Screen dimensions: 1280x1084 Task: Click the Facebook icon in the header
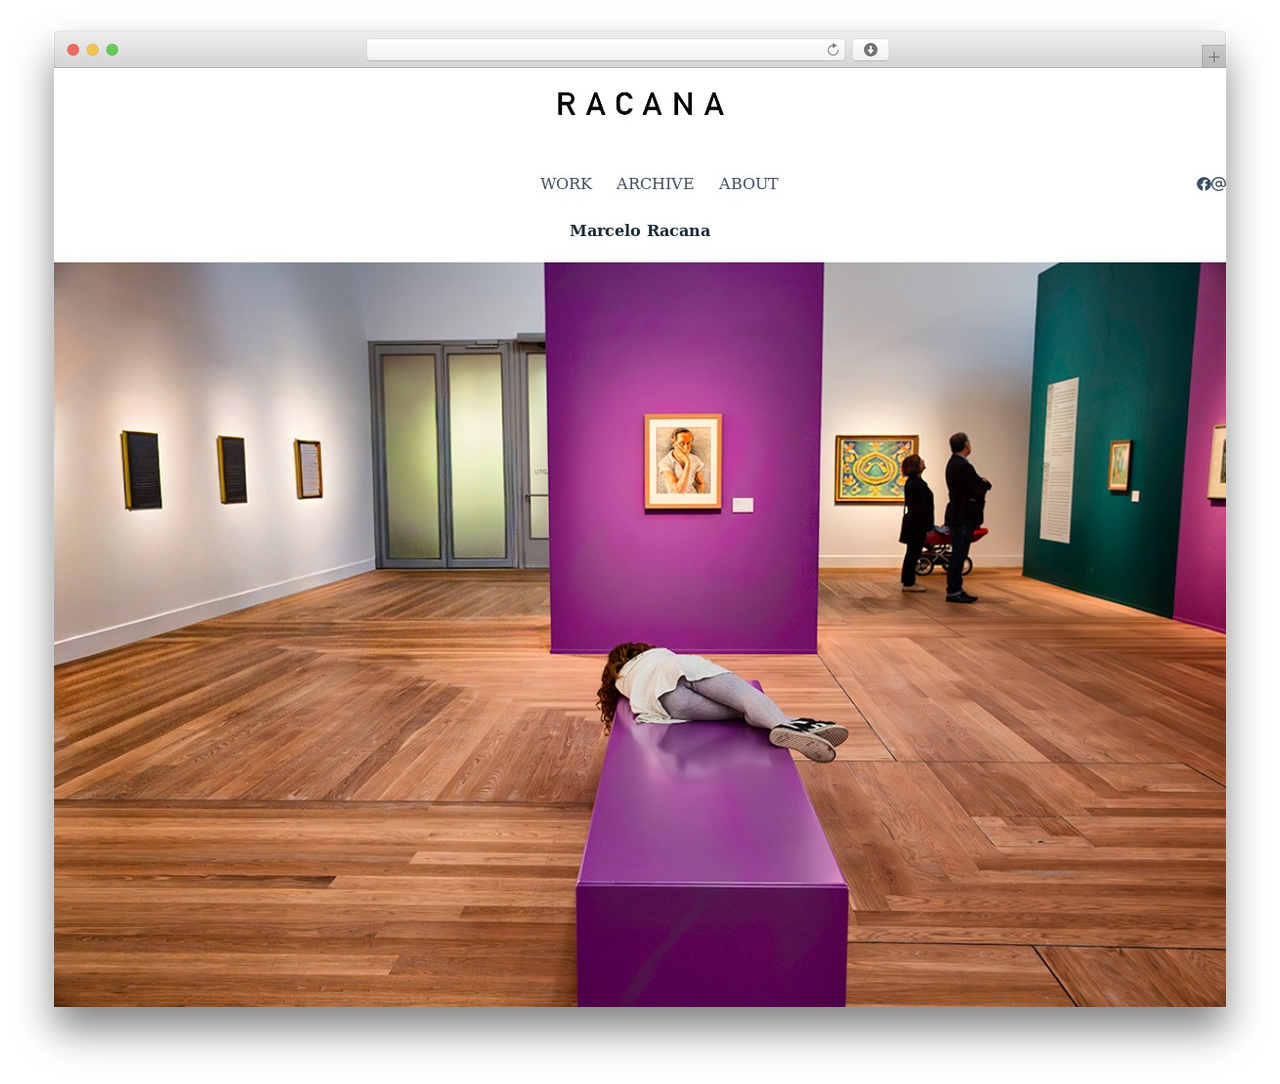1204,184
